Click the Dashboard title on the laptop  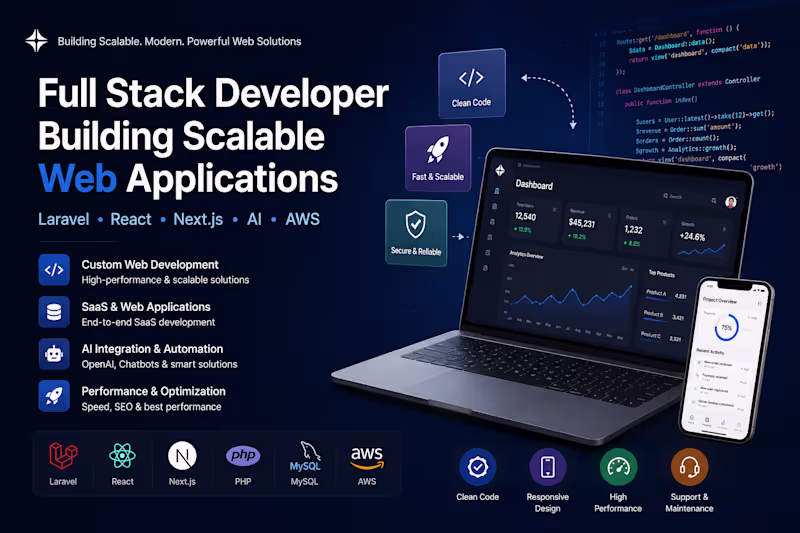coord(534,185)
